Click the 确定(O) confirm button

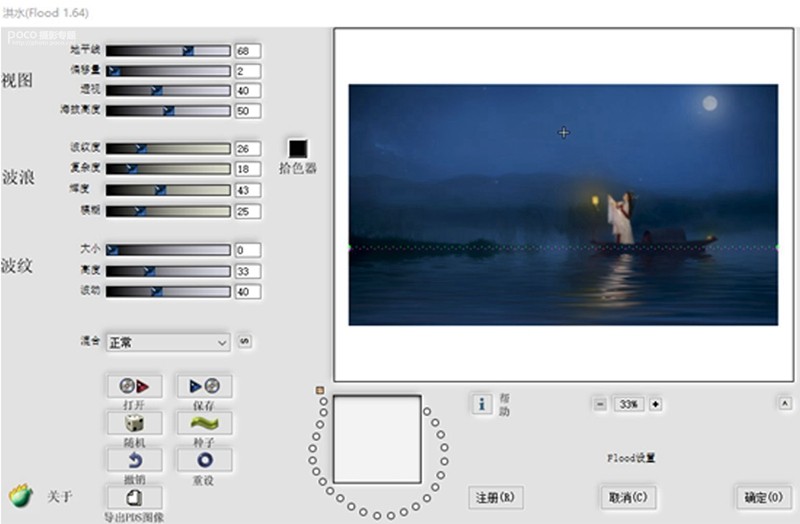[x=764, y=497]
